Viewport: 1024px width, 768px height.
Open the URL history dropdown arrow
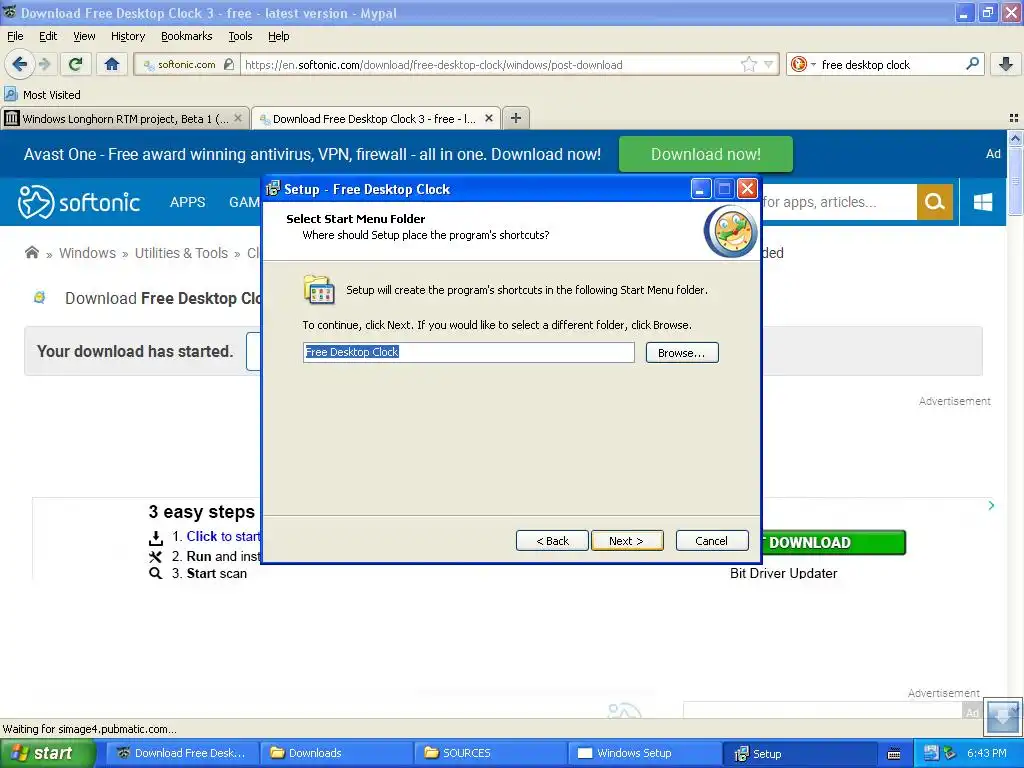pos(769,65)
